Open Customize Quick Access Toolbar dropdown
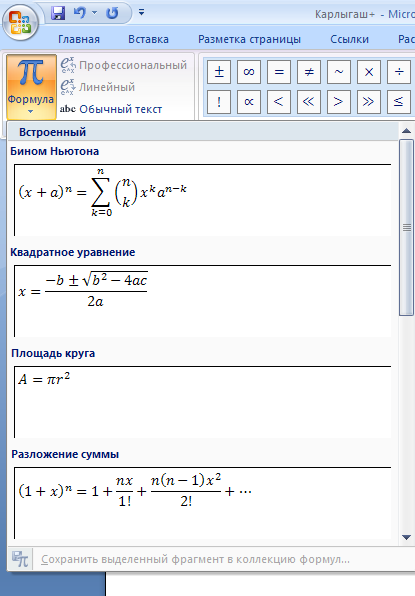Viewport: 415px width, 596px height. pyautogui.click(x=141, y=13)
